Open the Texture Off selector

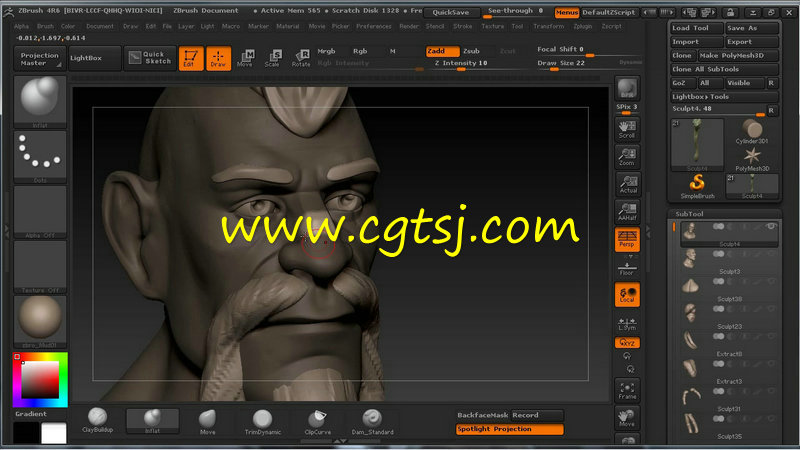pos(40,267)
